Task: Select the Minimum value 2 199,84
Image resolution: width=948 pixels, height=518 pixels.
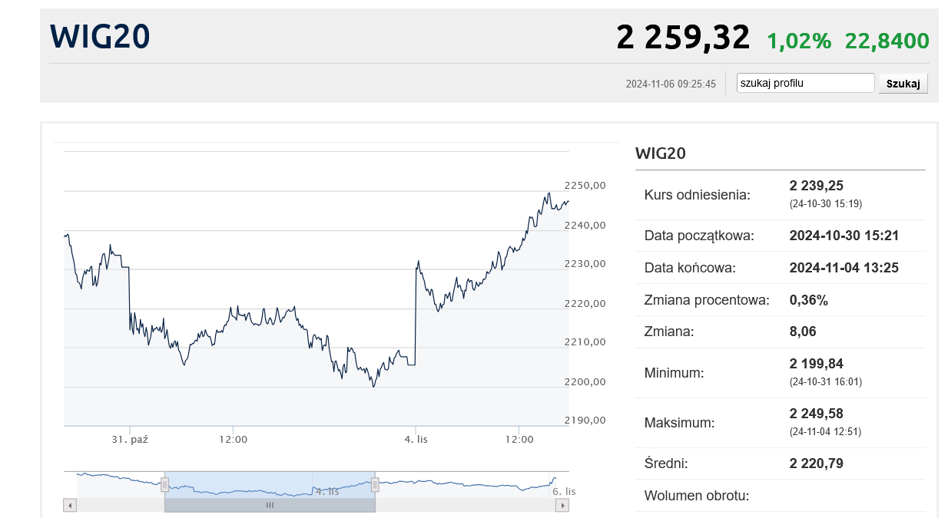Action: coord(829,364)
